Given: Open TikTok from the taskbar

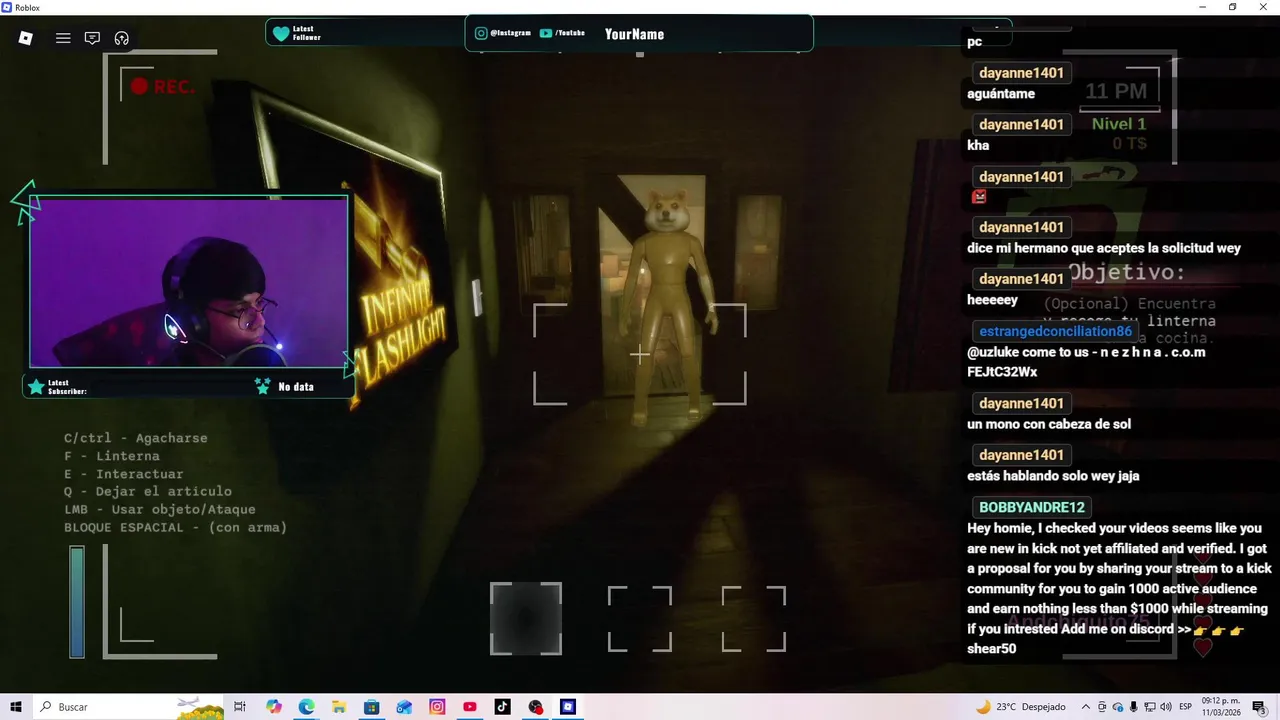Looking at the screenshot, I should click(502, 707).
